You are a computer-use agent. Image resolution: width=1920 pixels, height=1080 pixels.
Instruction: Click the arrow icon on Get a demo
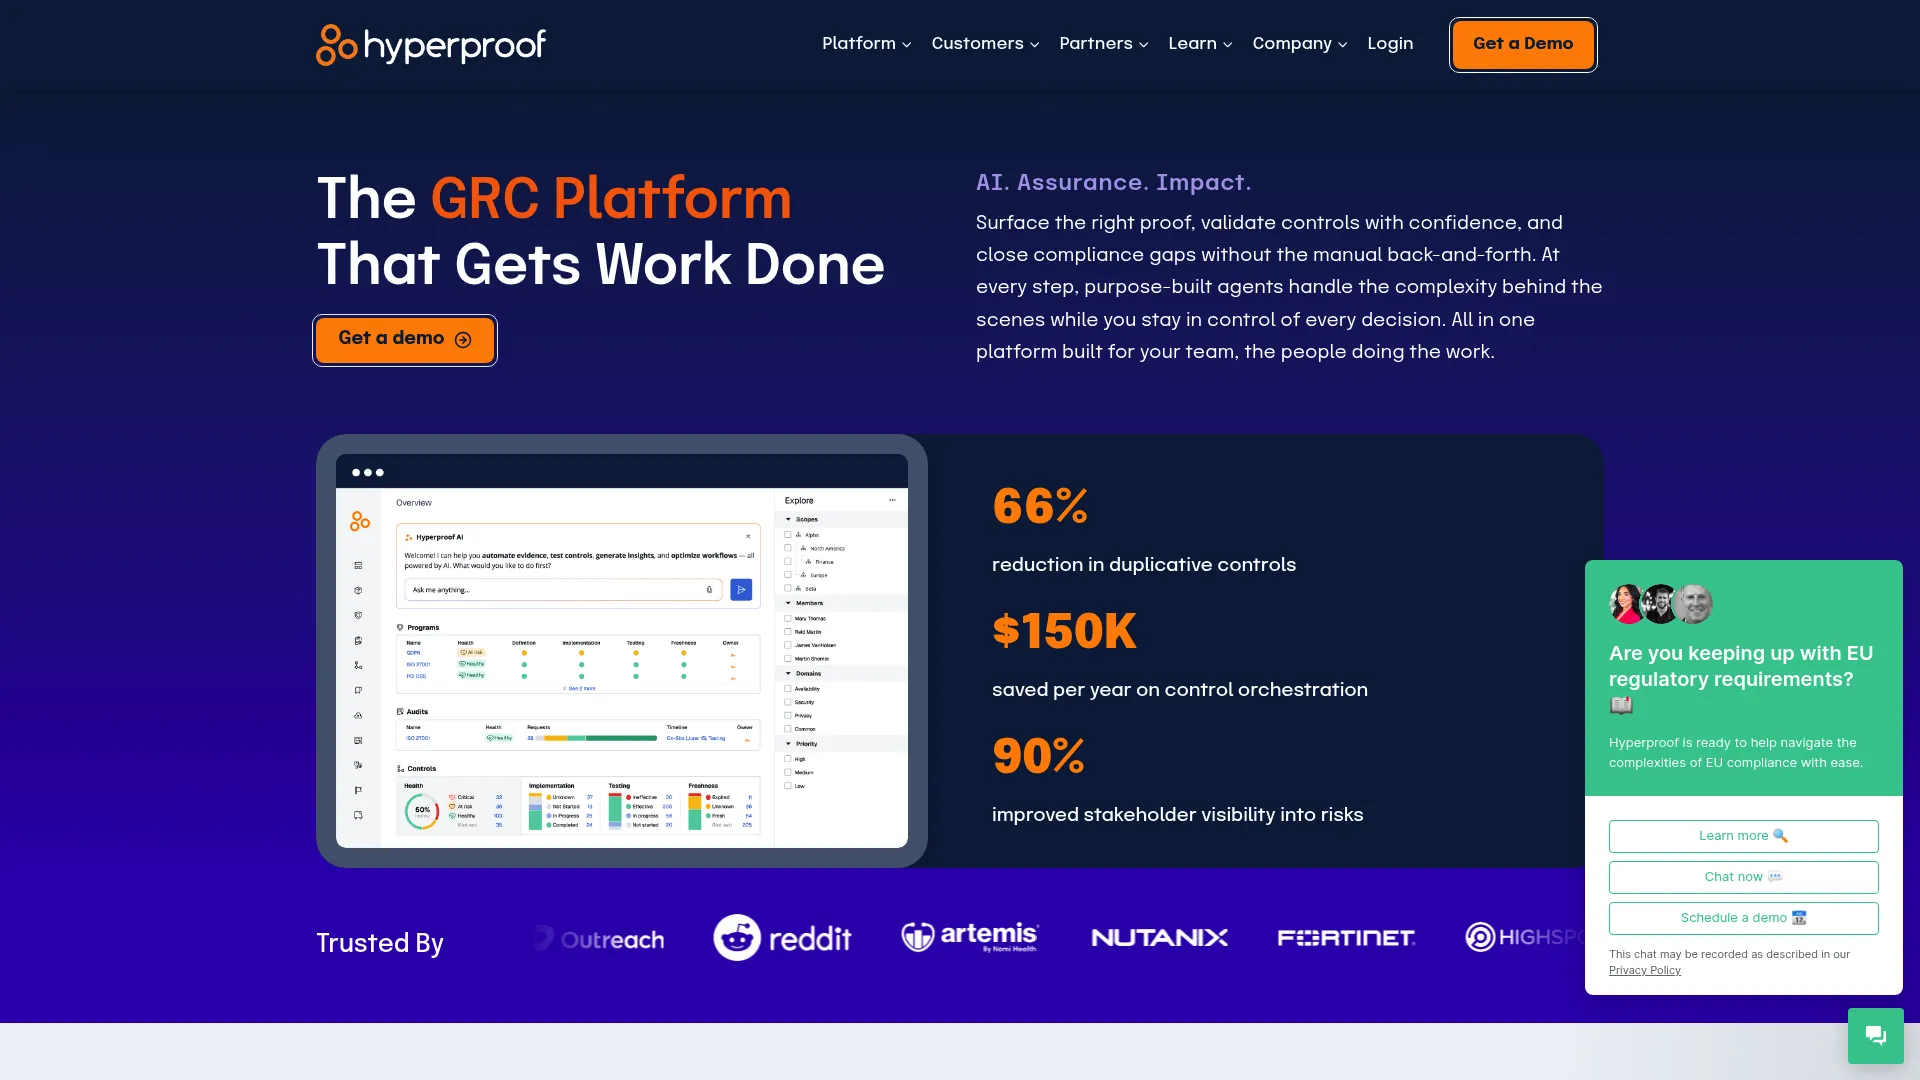463,340
